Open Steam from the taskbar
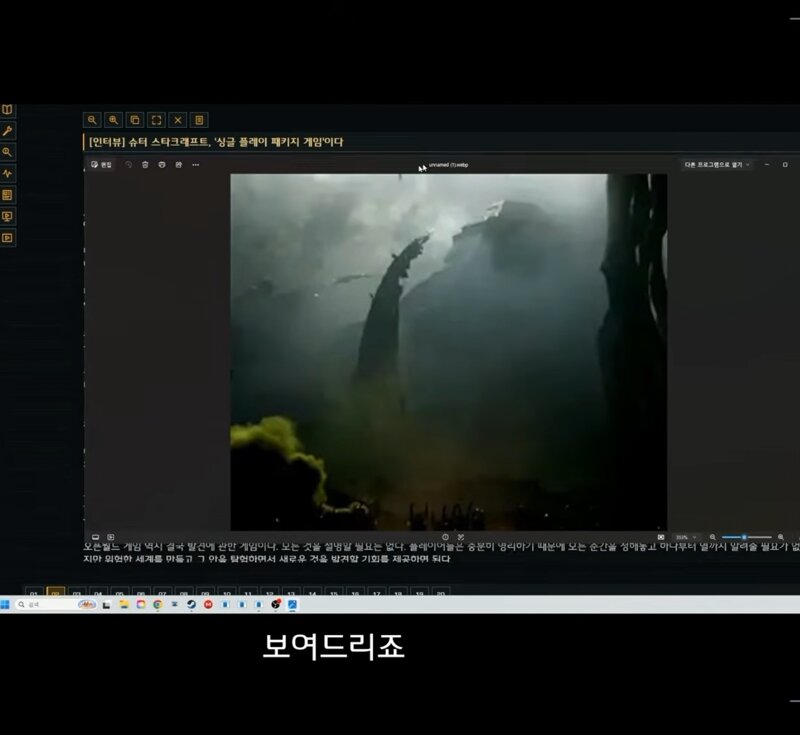 click(x=191, y=604)
